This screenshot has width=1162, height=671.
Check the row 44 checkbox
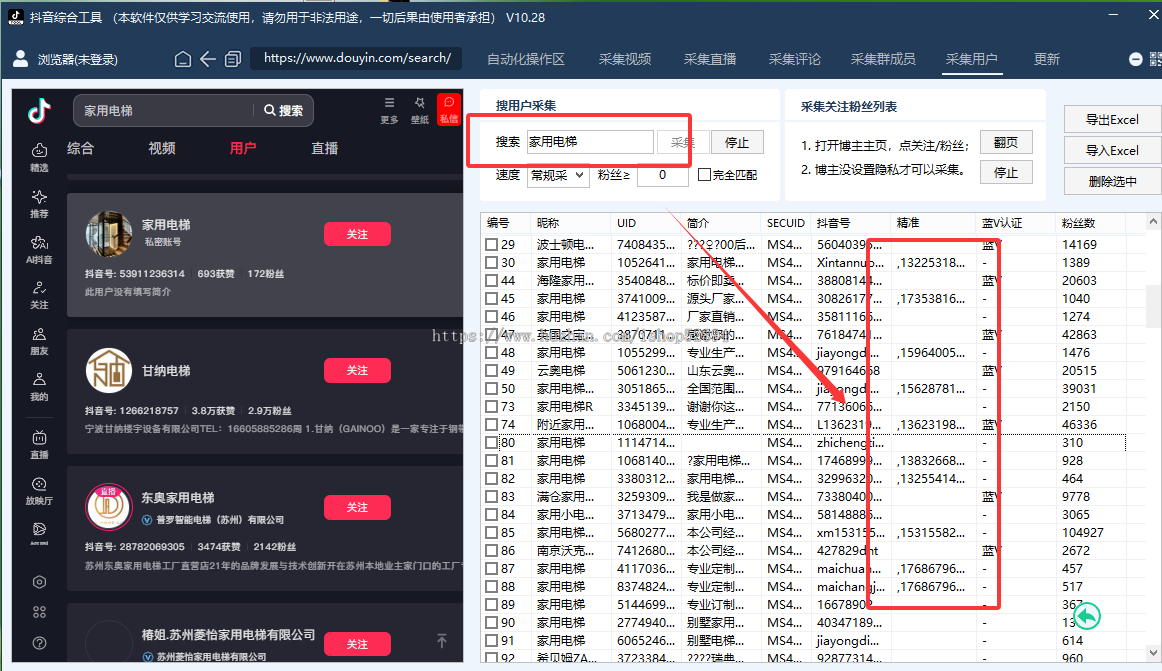coord(491,280)
